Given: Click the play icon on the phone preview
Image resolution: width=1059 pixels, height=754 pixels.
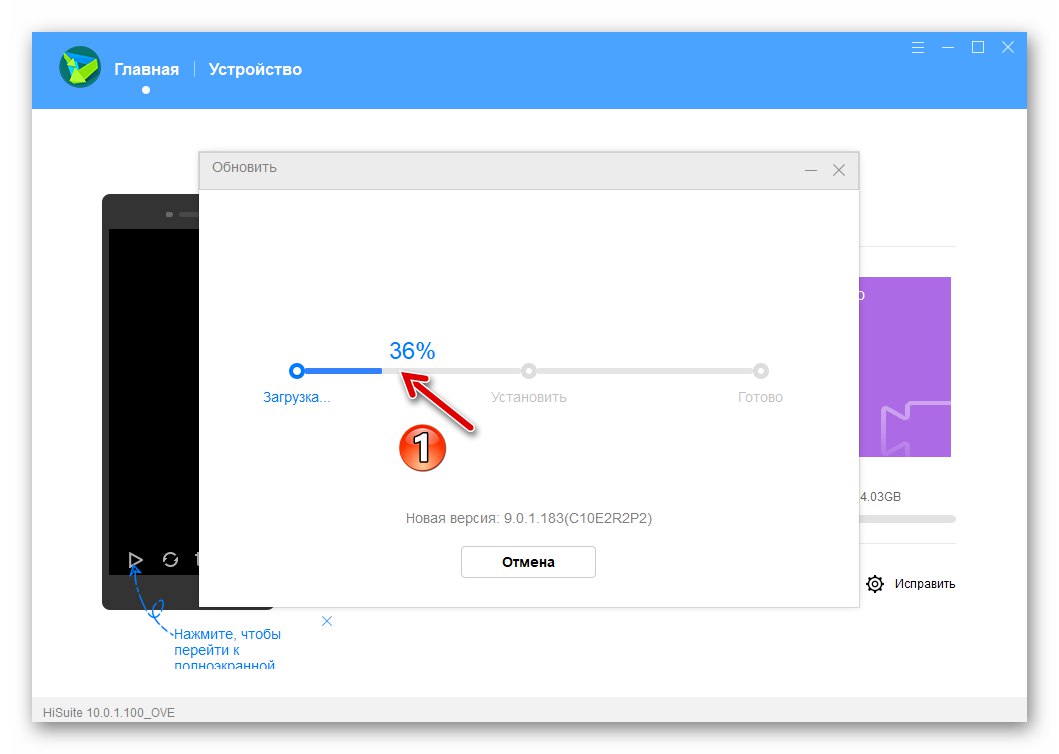Looking at the screenshot, I should pos(135,559).
